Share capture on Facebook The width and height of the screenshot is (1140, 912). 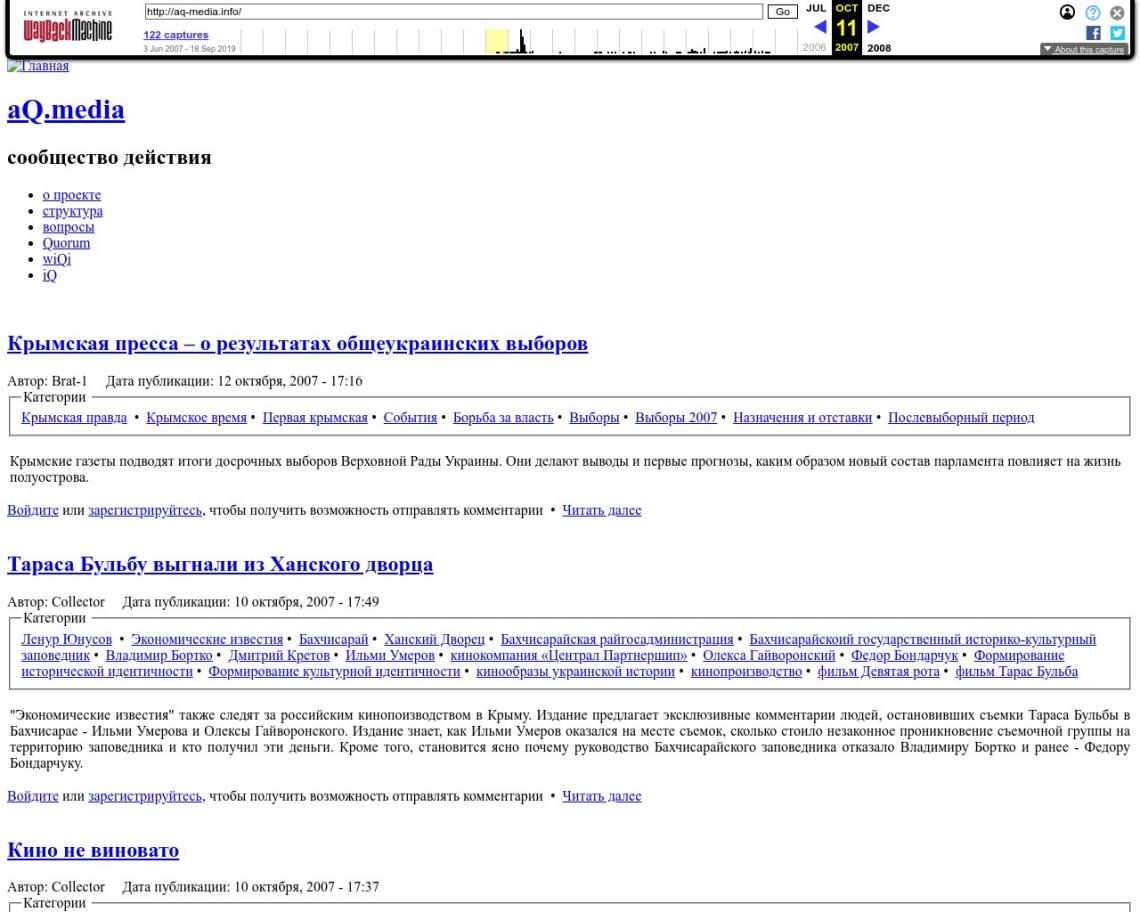point(1093,33)
